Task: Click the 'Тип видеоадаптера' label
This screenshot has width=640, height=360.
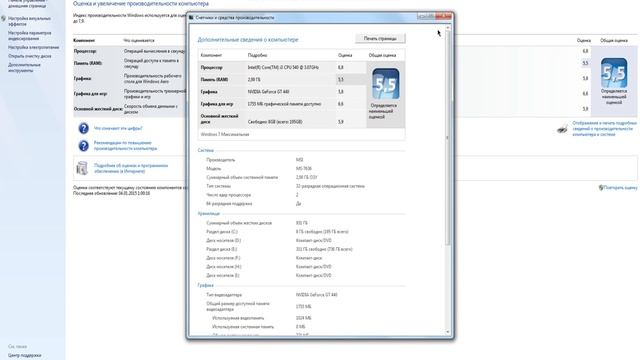Action: [x=224, y=295]
